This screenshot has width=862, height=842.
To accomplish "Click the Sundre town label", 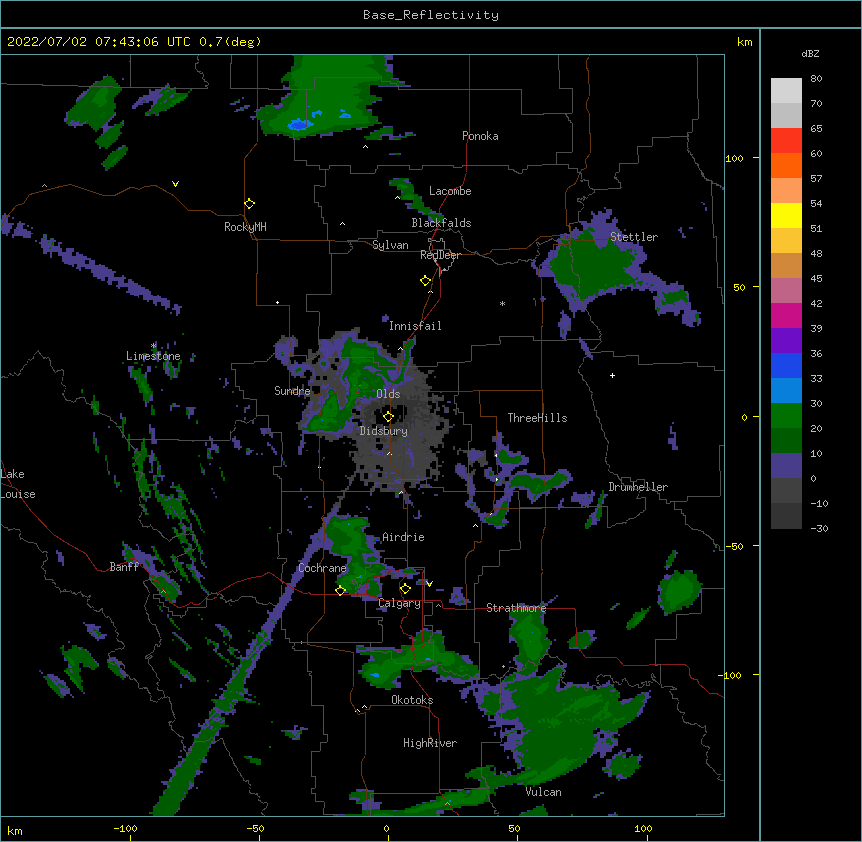I will [x=292, y=391].
